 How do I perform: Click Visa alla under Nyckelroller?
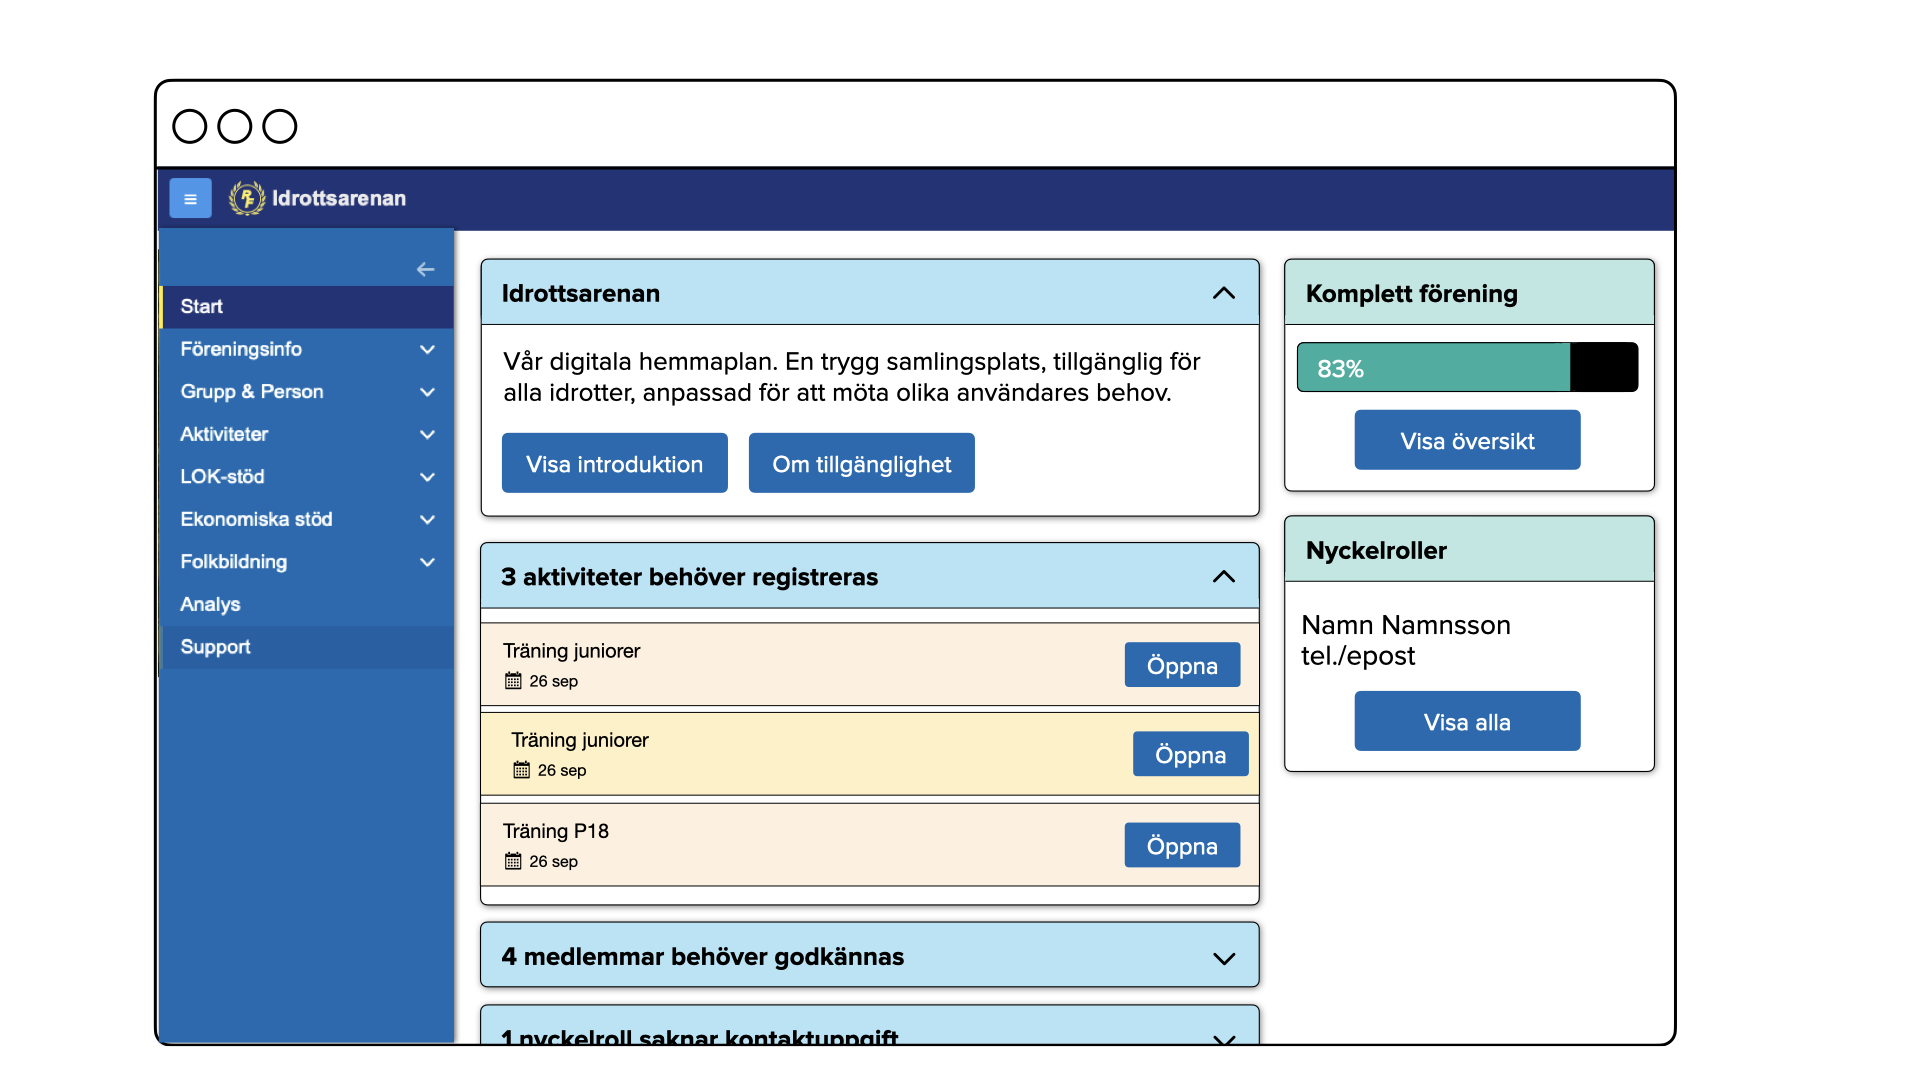[x=1466, y=721]
